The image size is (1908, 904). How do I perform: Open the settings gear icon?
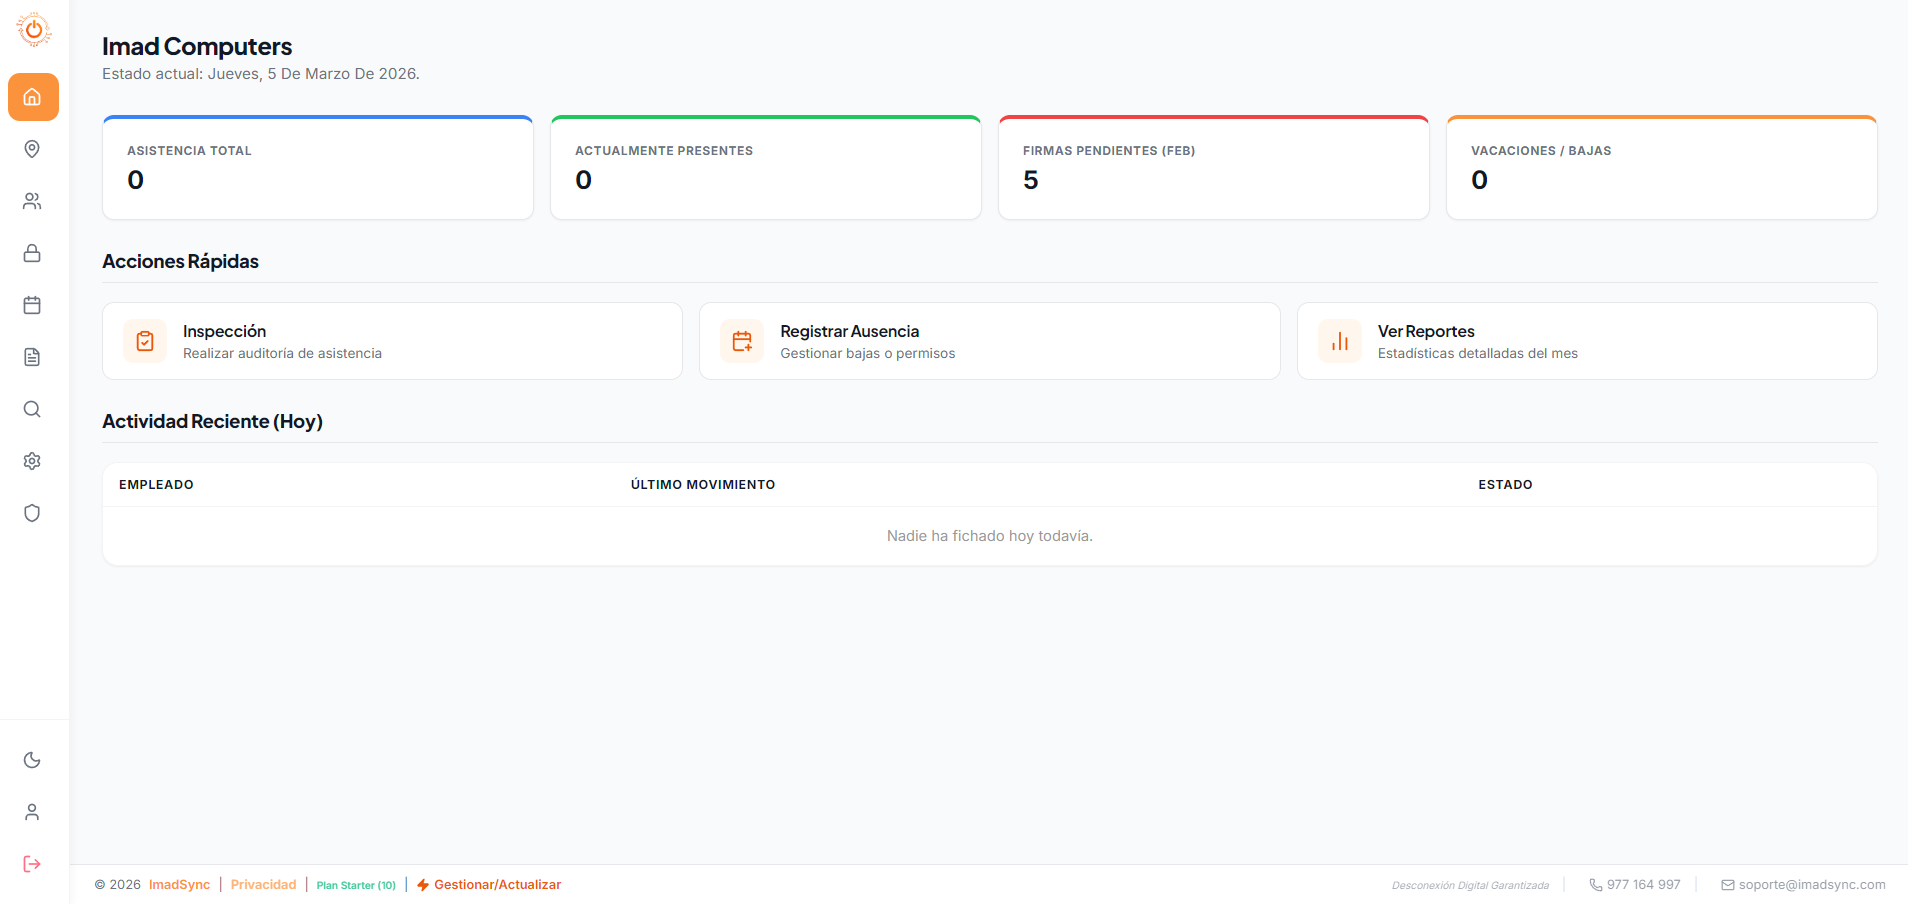pos(32,461)
